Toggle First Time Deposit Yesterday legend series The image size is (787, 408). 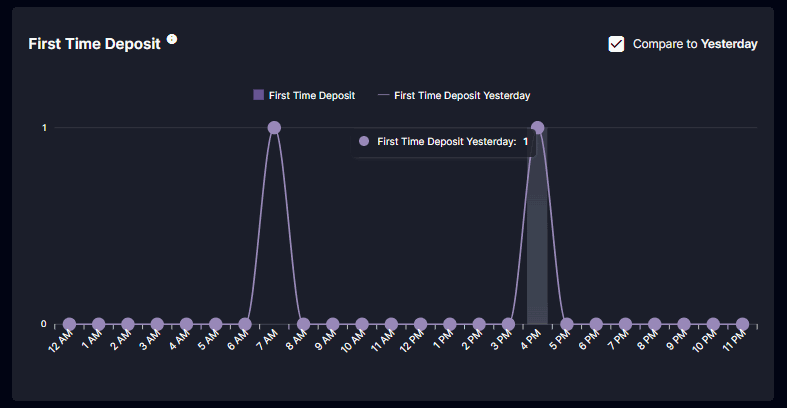pyautogui.click(x=454, y=95)
